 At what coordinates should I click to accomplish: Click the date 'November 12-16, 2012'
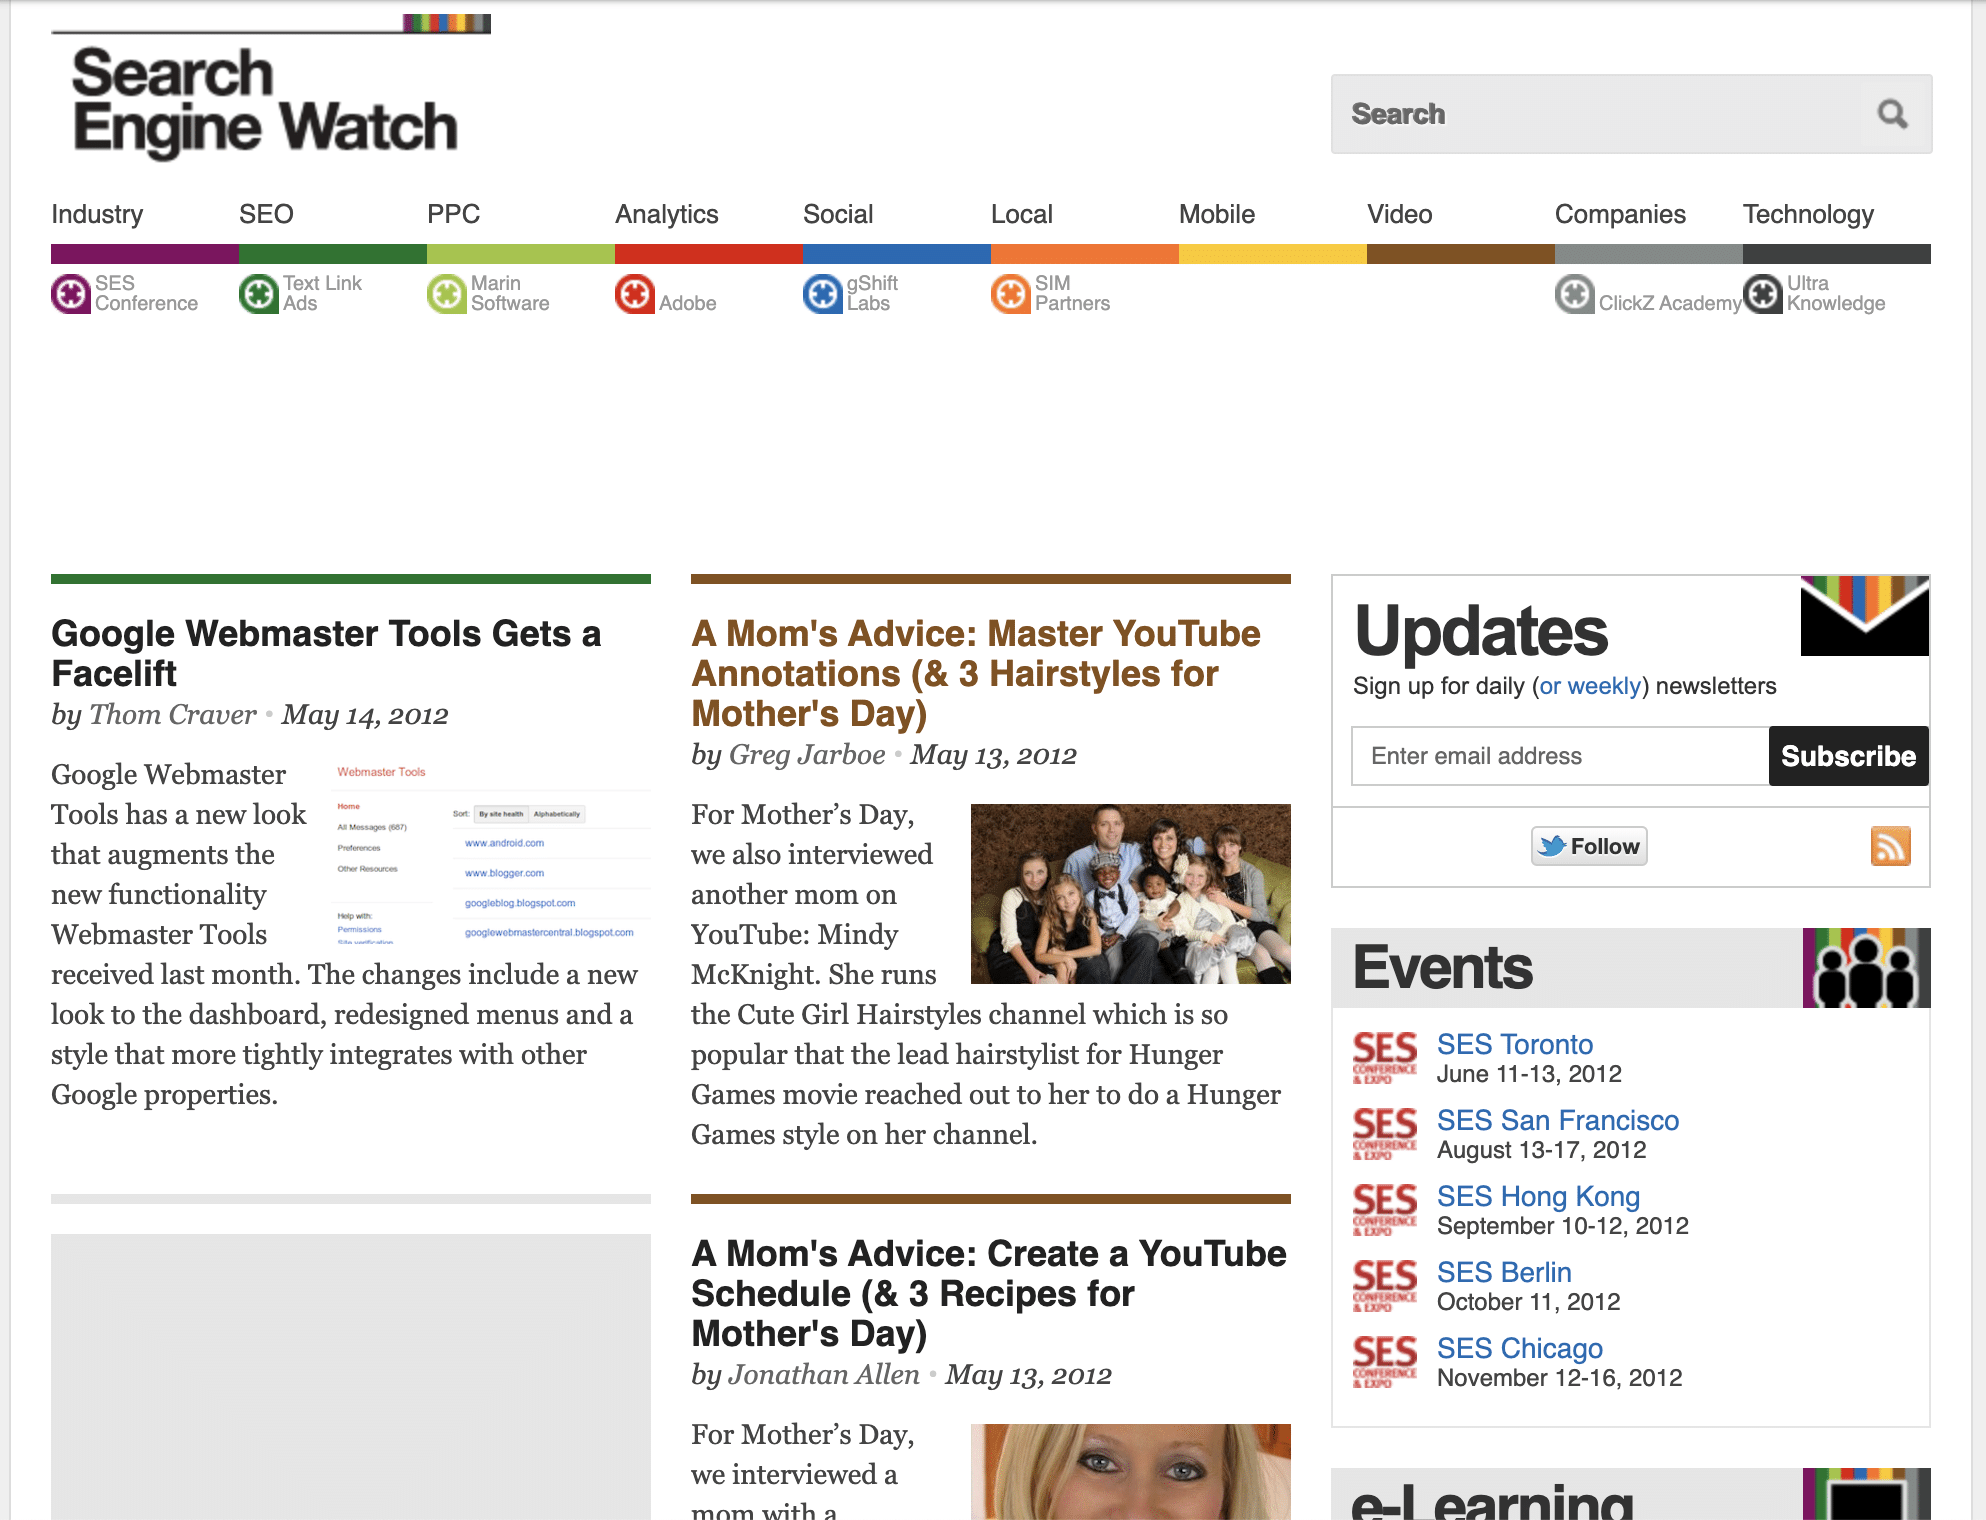click(x=1559, y=1378)
